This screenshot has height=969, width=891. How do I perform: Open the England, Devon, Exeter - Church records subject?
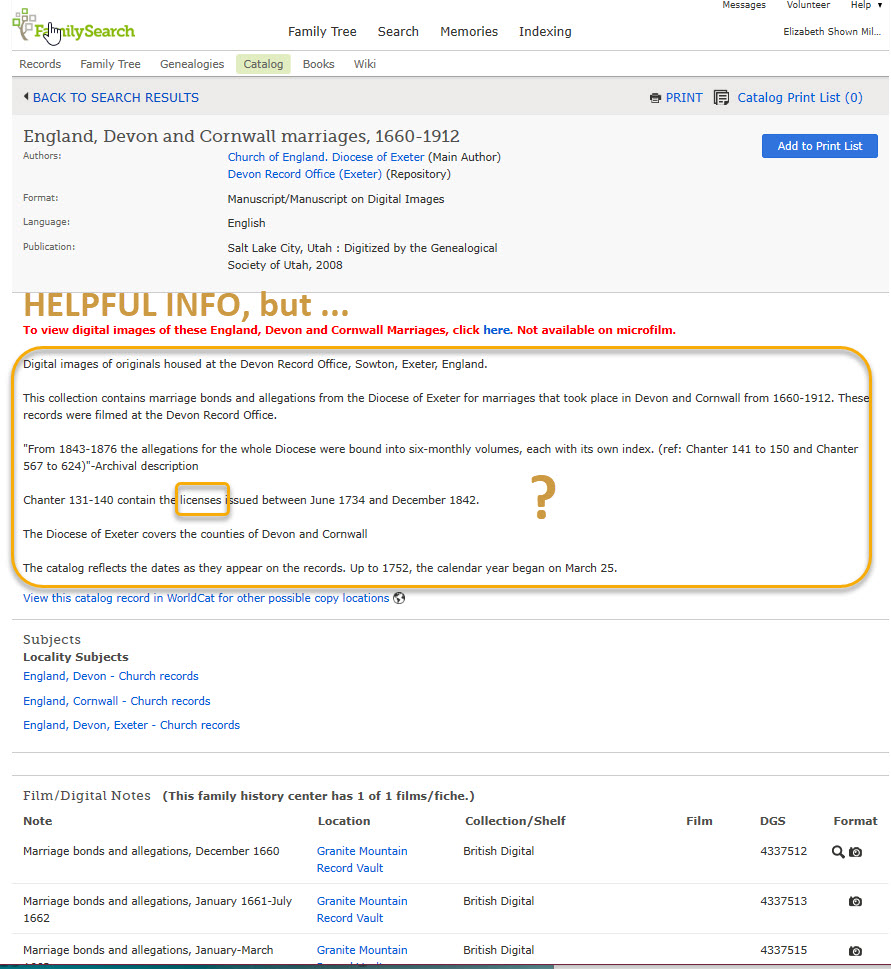tap(132, 725)
